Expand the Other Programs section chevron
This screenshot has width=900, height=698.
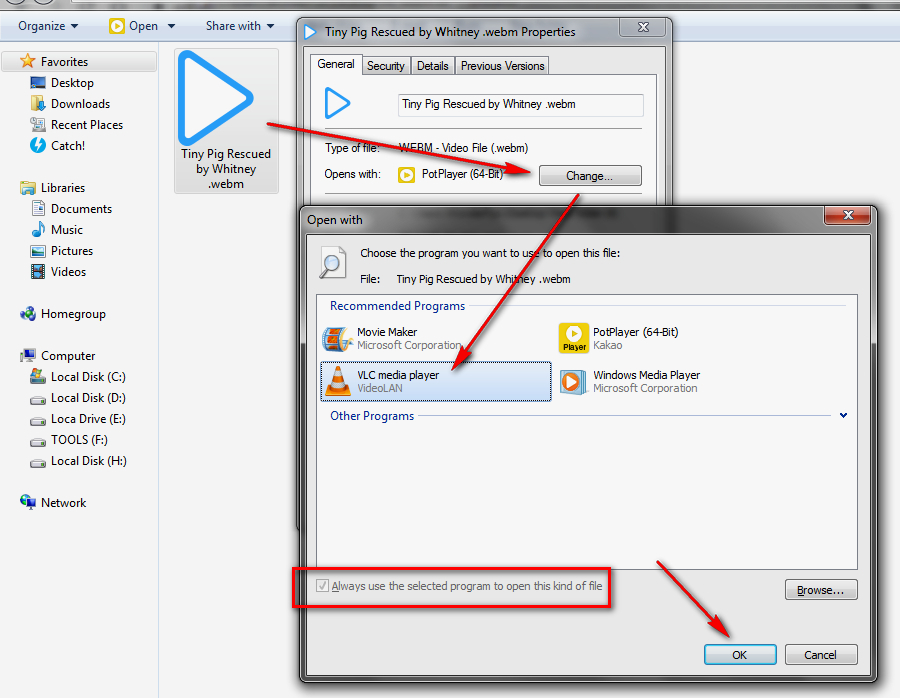843,415
